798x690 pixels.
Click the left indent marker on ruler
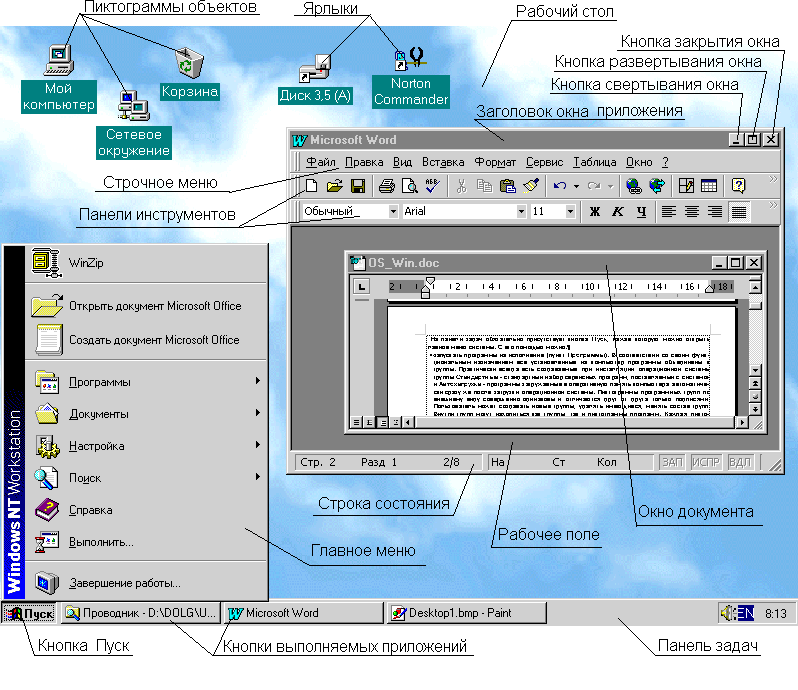click(426, 290)
